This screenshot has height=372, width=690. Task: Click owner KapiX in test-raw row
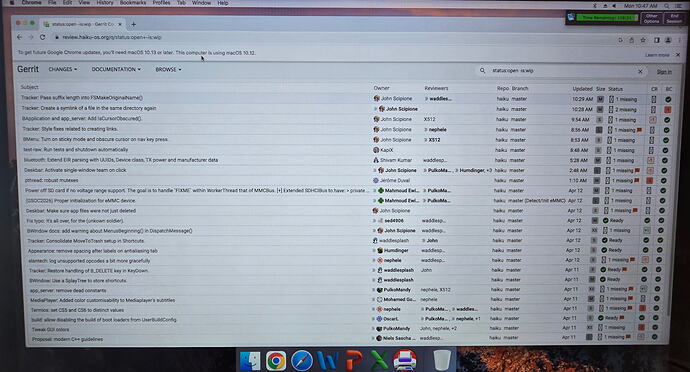pos(386,150)
